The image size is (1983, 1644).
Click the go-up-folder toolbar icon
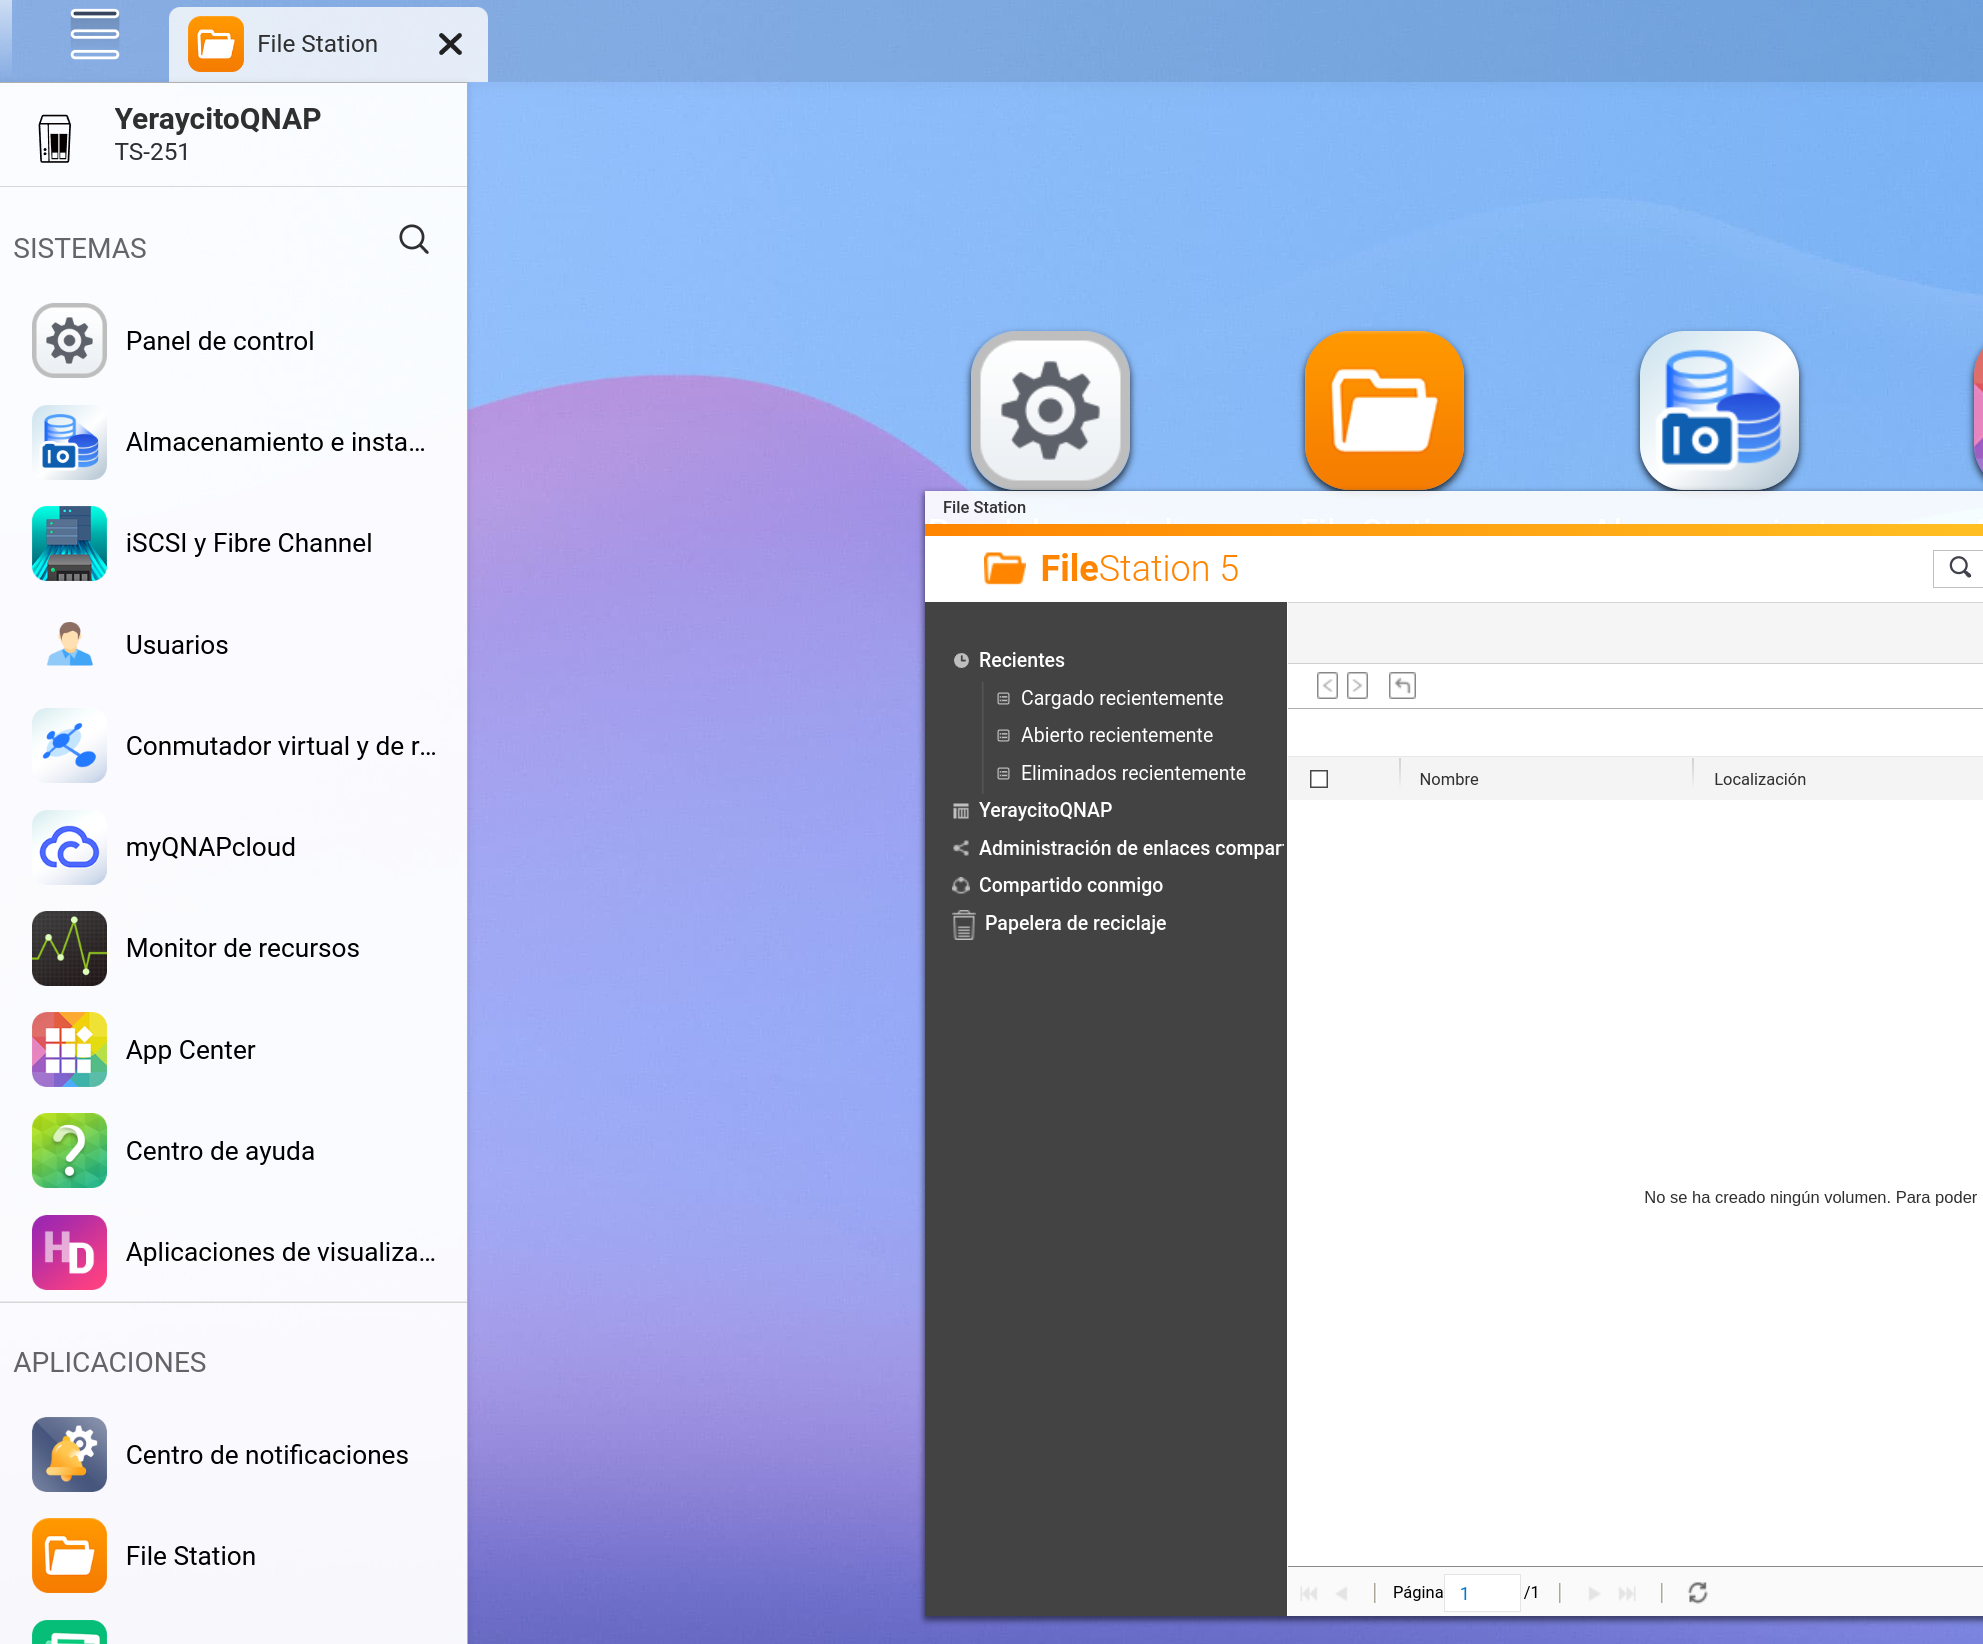tap(1402, 686)
